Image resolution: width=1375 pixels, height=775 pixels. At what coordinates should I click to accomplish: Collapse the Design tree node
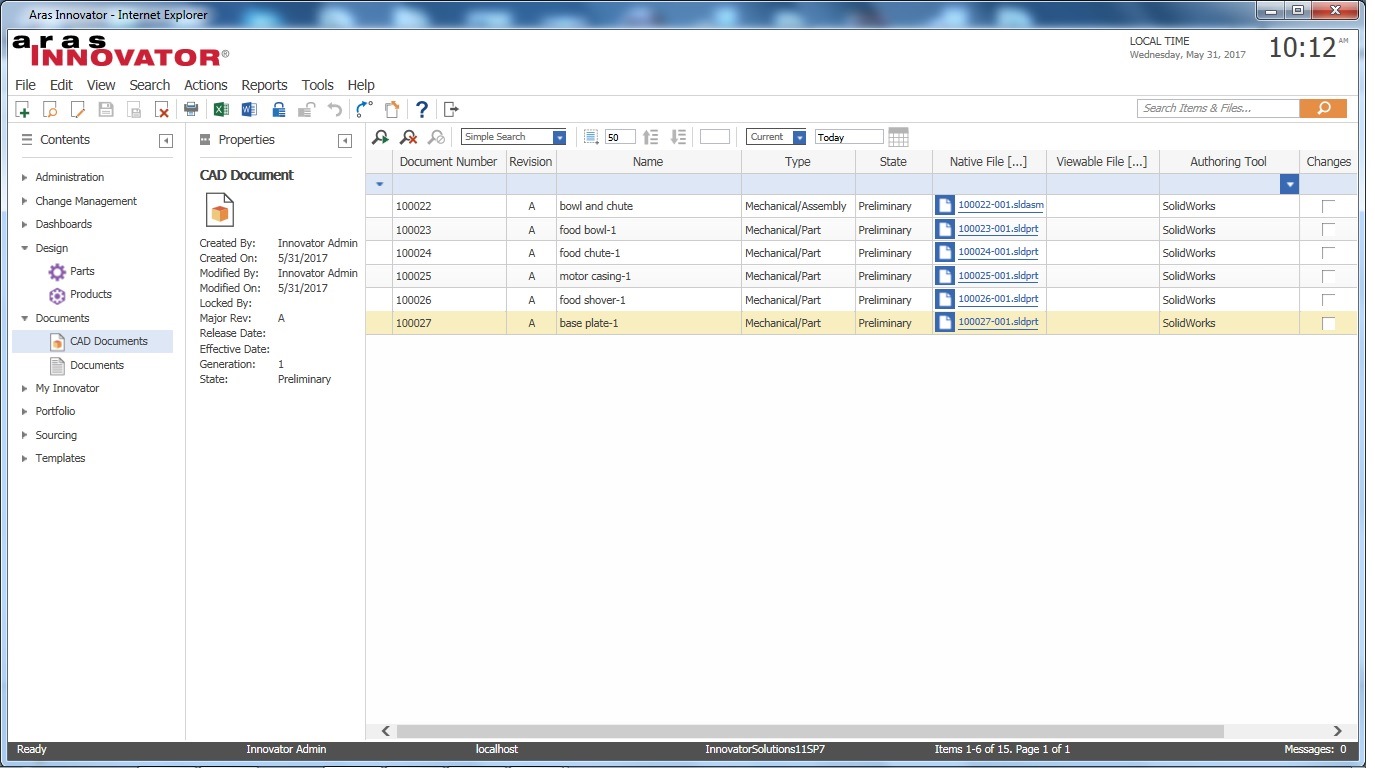click(x=25, y=248)
